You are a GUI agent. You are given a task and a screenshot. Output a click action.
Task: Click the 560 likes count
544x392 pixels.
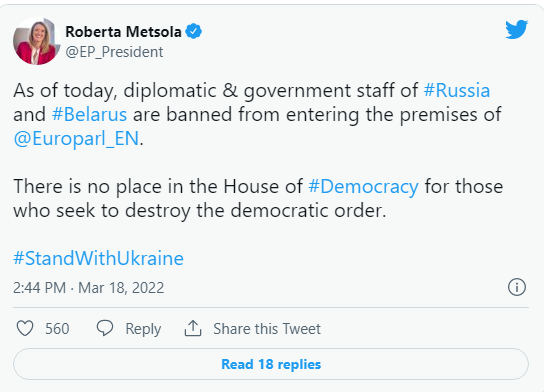57,329
